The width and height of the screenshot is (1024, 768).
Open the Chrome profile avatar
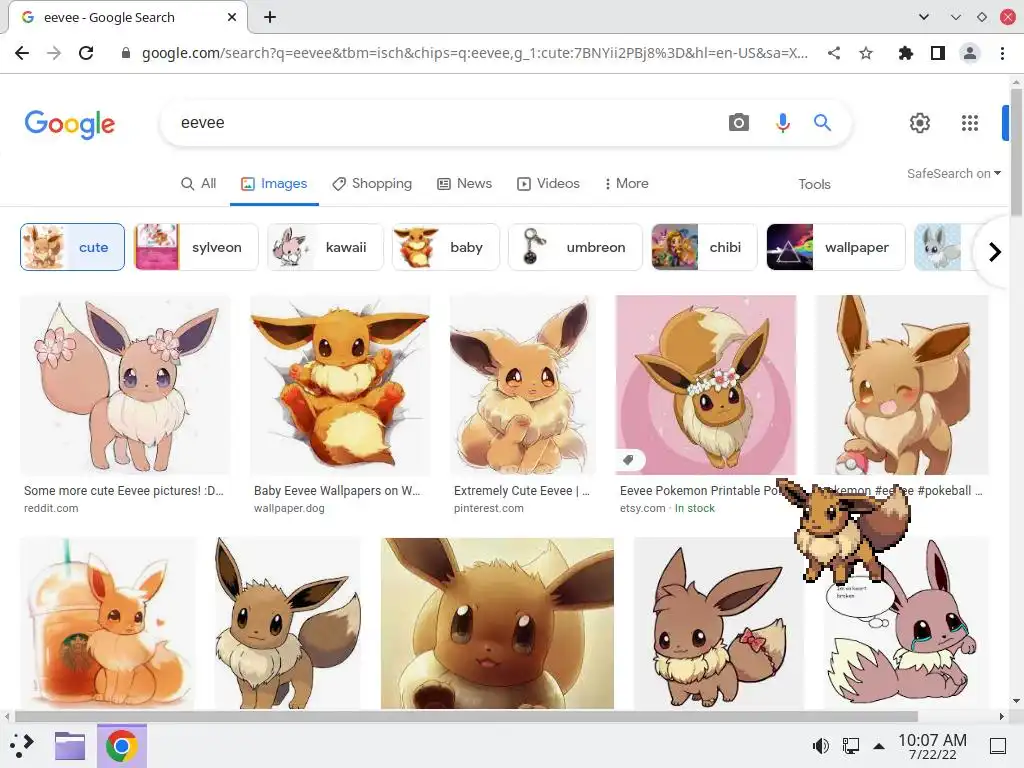point(970,53)
